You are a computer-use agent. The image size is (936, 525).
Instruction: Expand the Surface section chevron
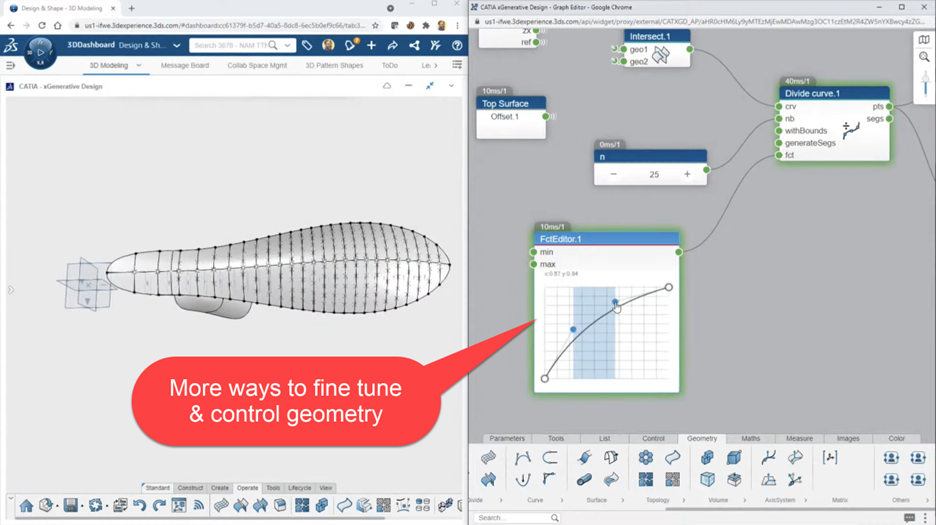623,501
